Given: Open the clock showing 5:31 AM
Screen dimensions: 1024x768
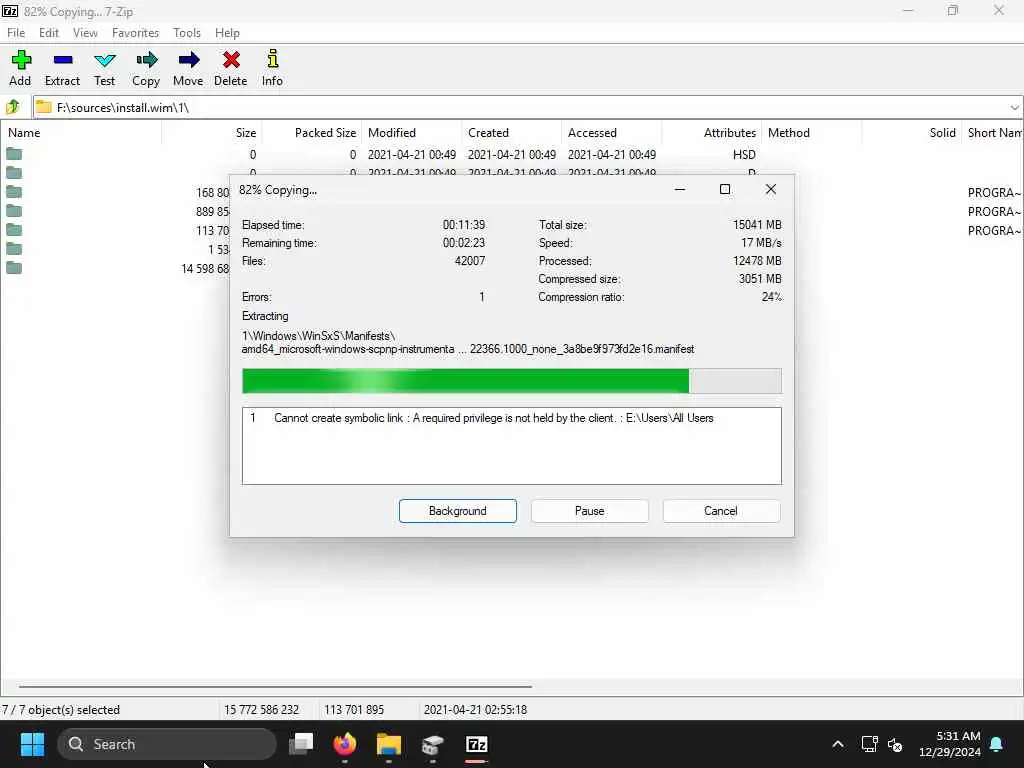Looking at the screenshot, I should (x=950, y=744).
